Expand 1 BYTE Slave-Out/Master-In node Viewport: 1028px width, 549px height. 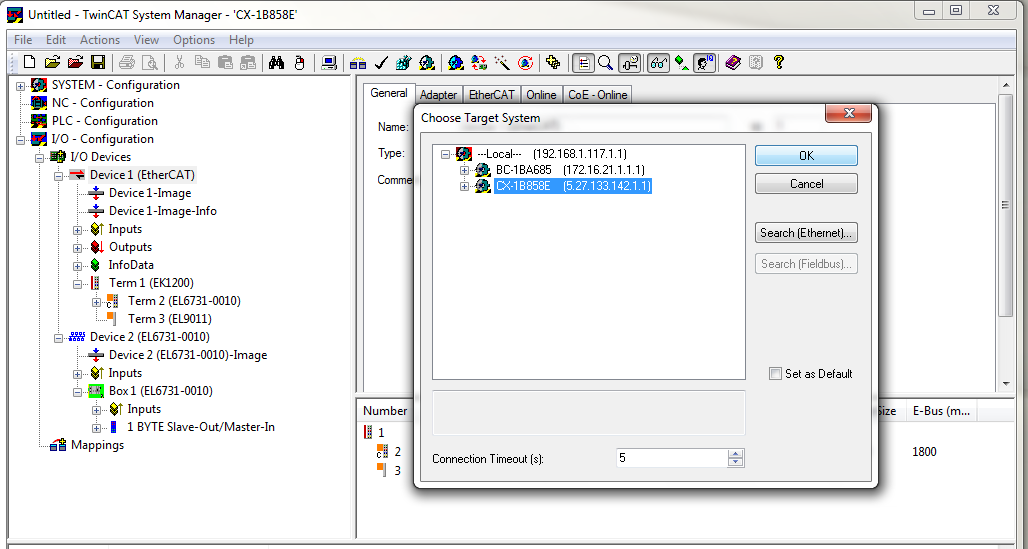click(96, 427)
